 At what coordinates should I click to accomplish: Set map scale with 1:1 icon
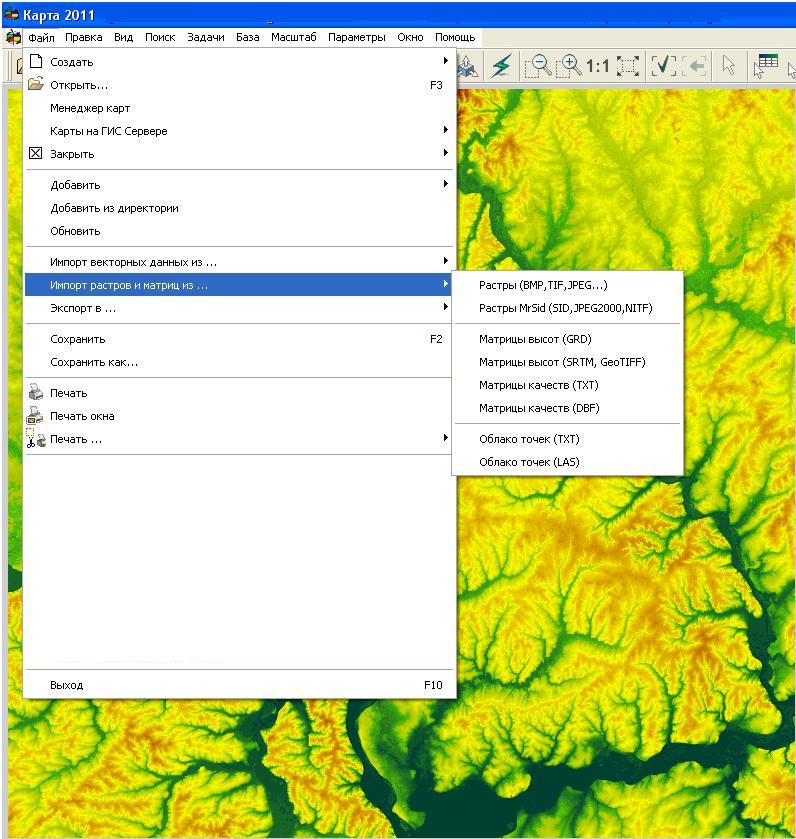[597, 66]
